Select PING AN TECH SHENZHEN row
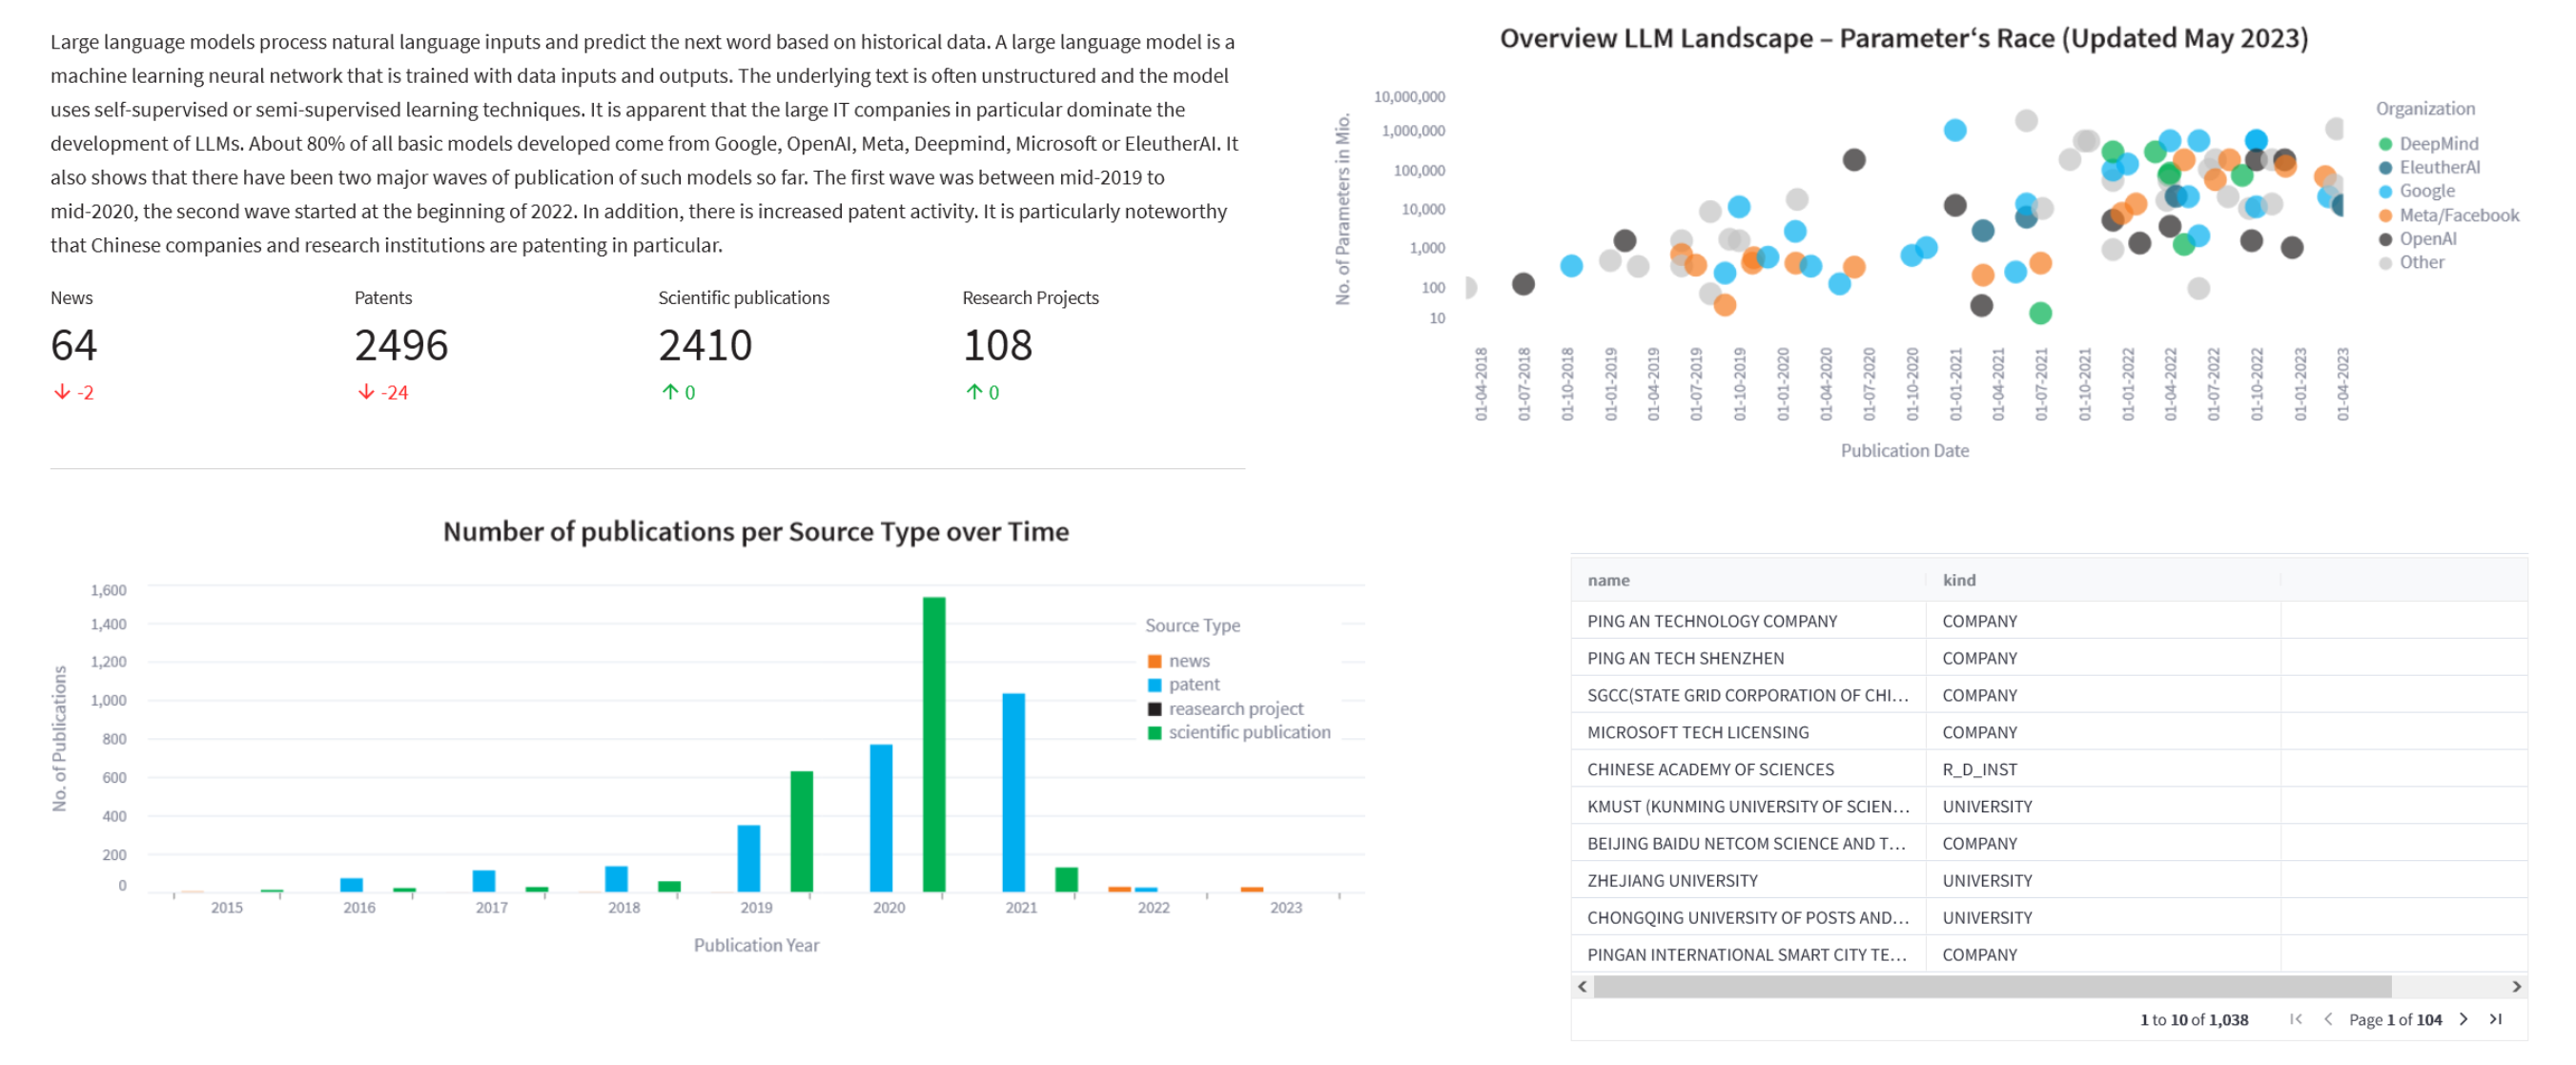The width and height of the screenshot is (2576, 1065). pos(2048,658)
